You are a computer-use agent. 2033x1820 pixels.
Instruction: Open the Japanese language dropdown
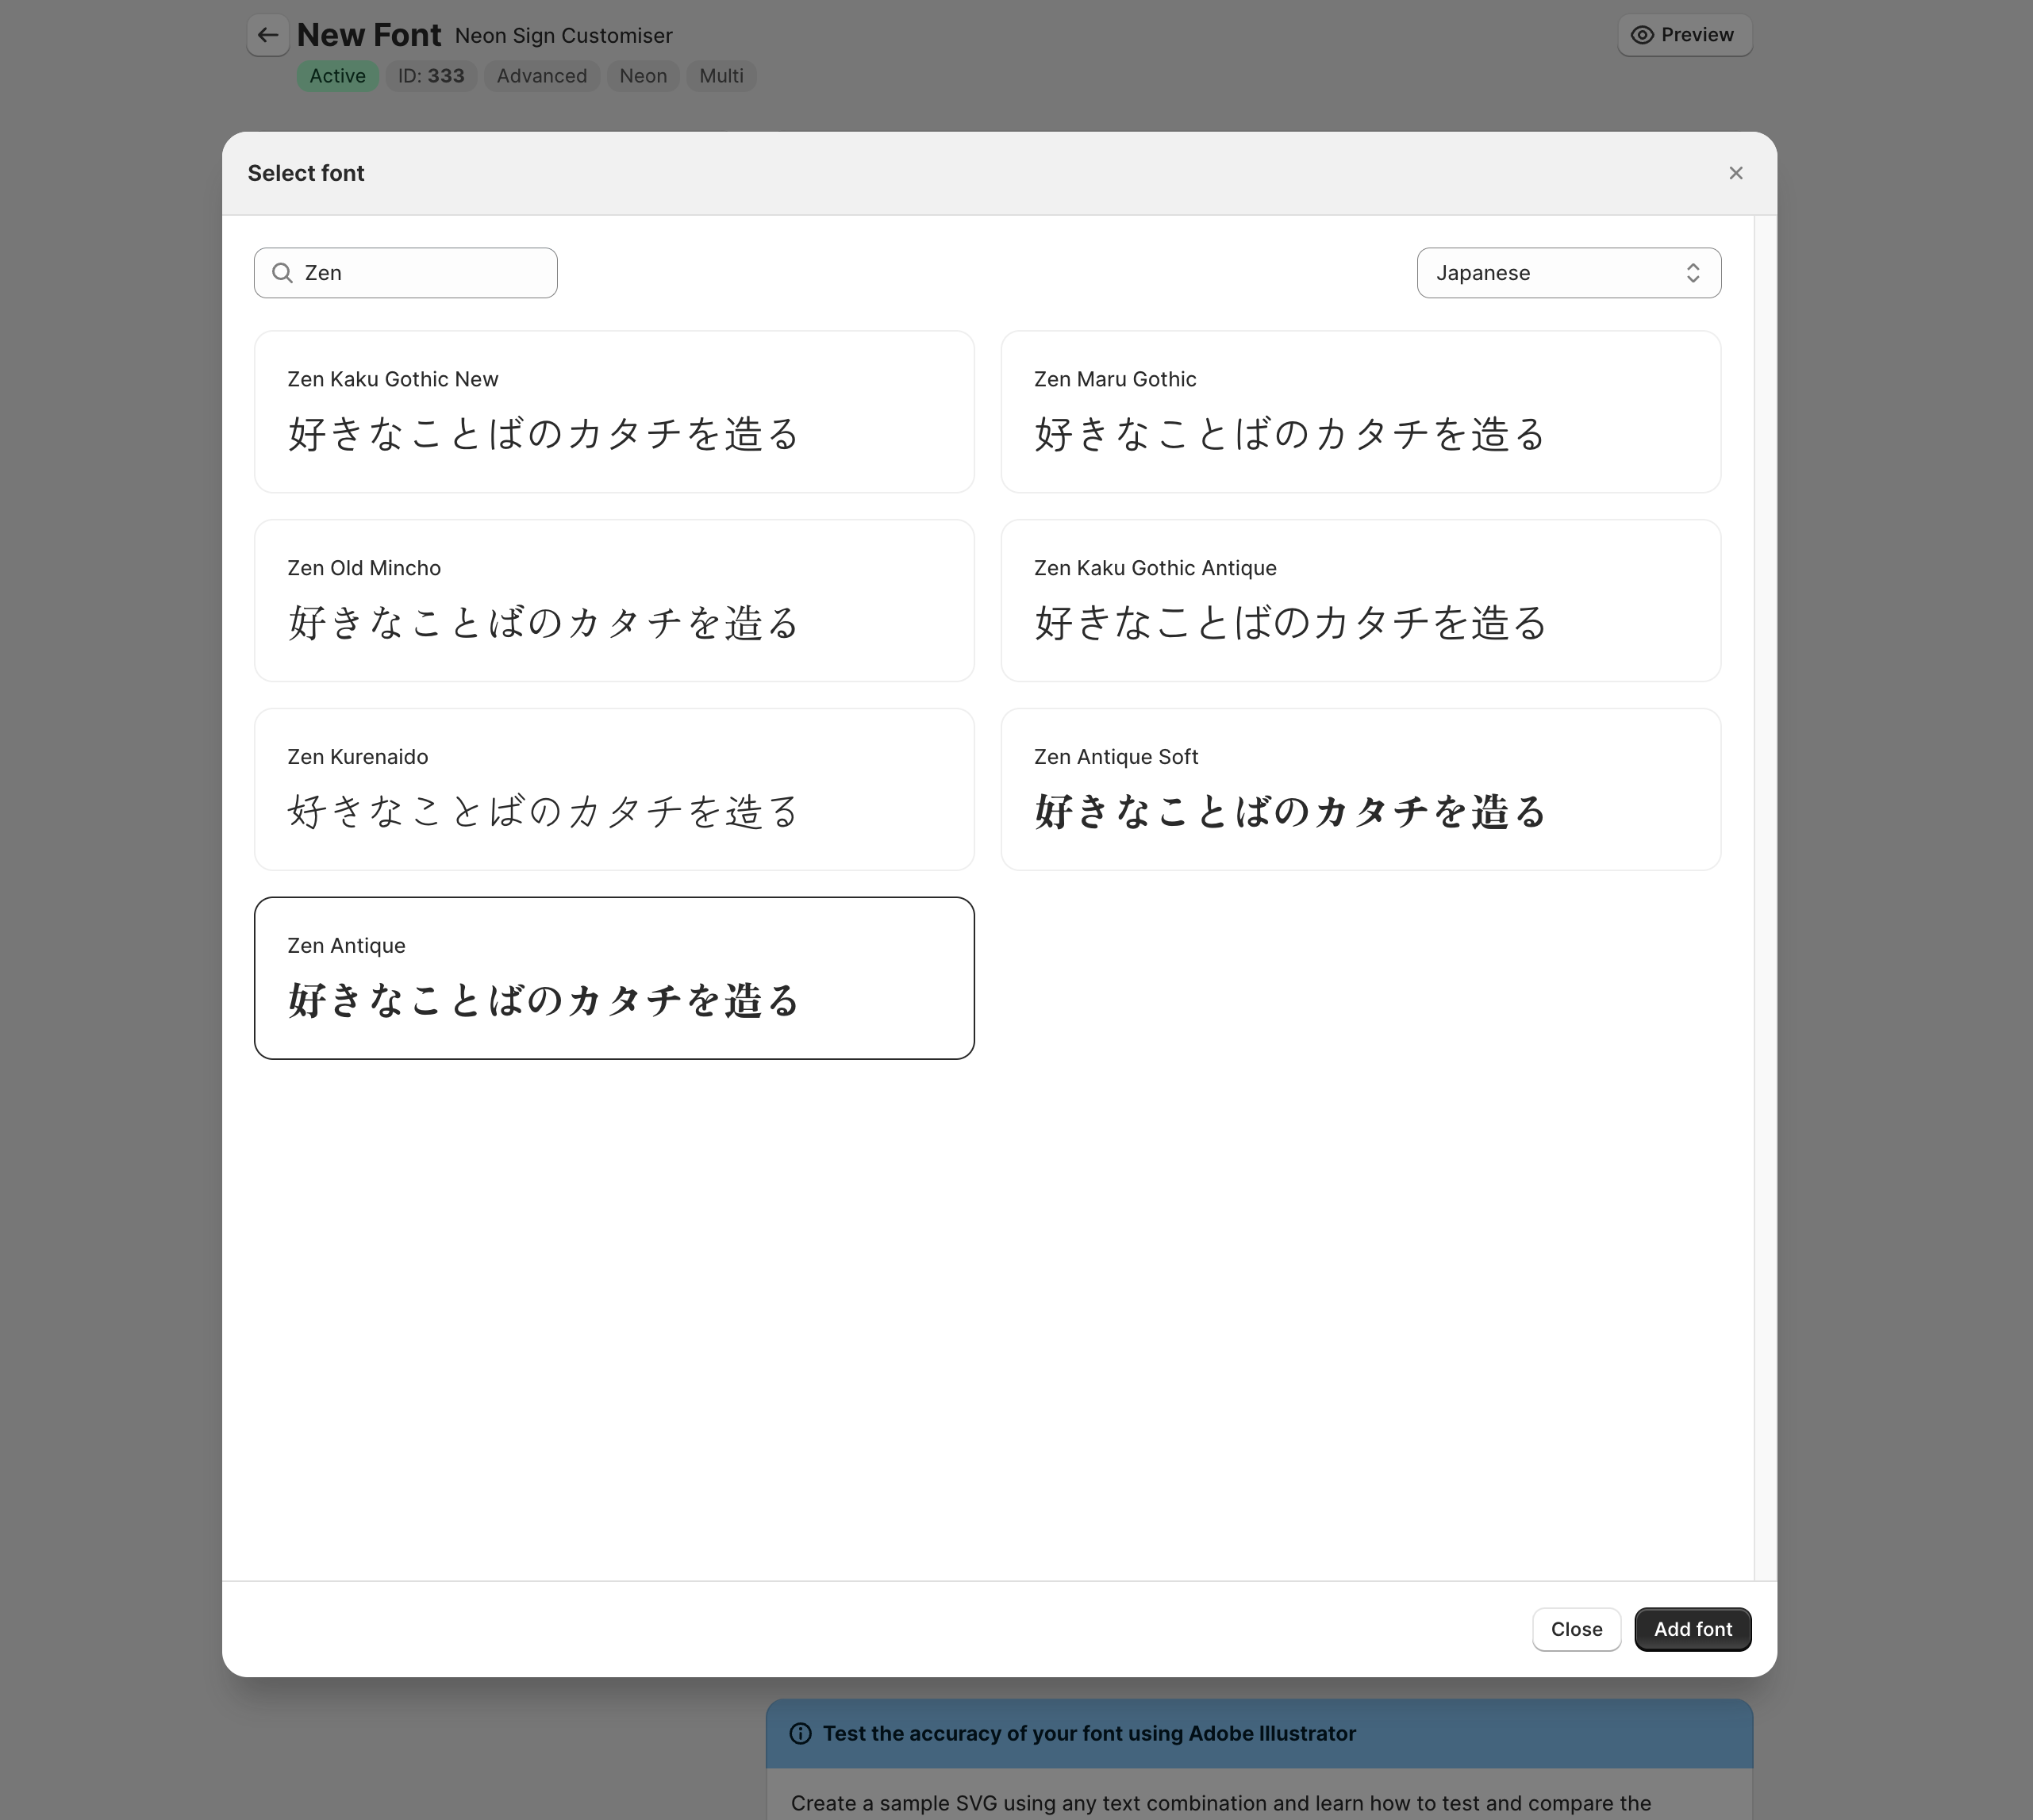pyautogui.click(x=1567, y=272)
